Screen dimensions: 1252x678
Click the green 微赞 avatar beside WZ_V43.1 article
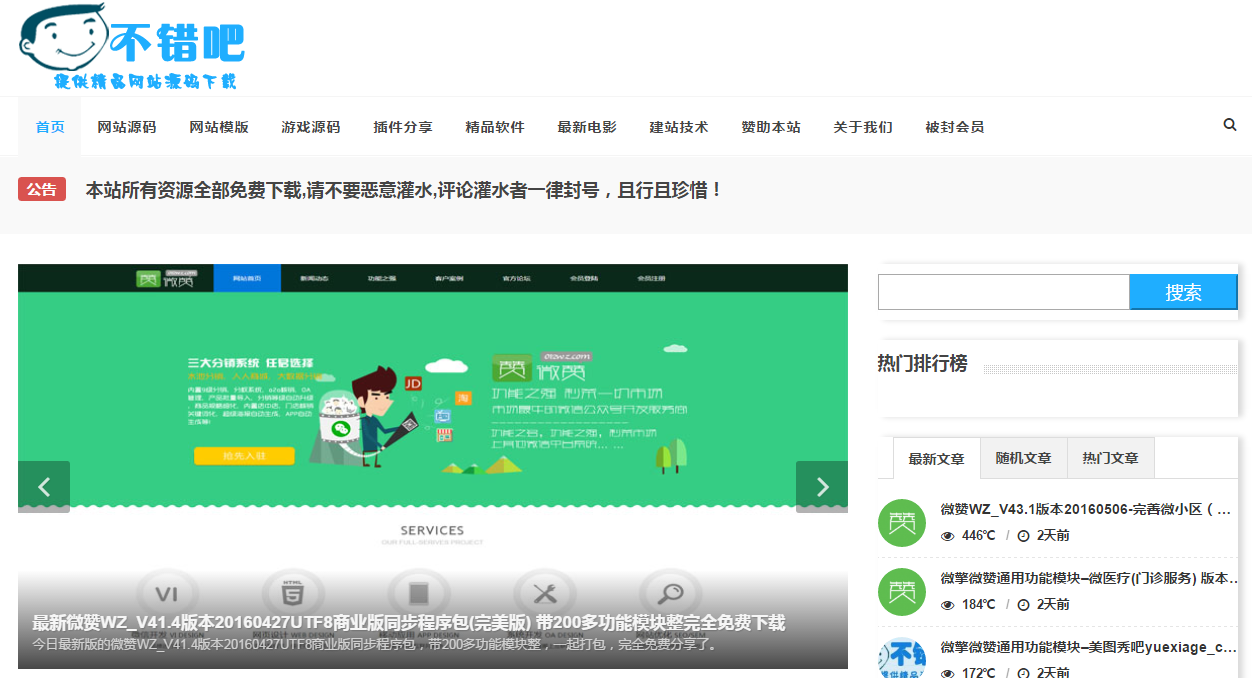901,522
